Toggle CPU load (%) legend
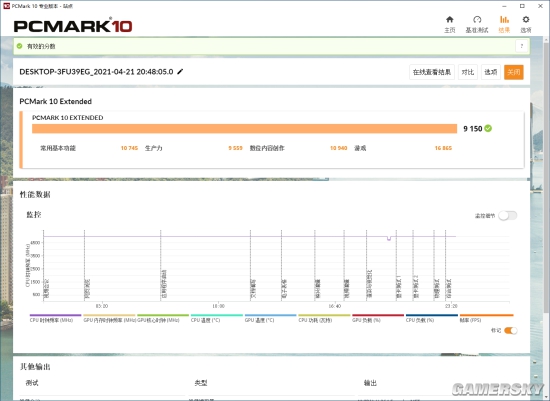Image resolution: width=550 pixels, height=401 pixels. point(432,318)
